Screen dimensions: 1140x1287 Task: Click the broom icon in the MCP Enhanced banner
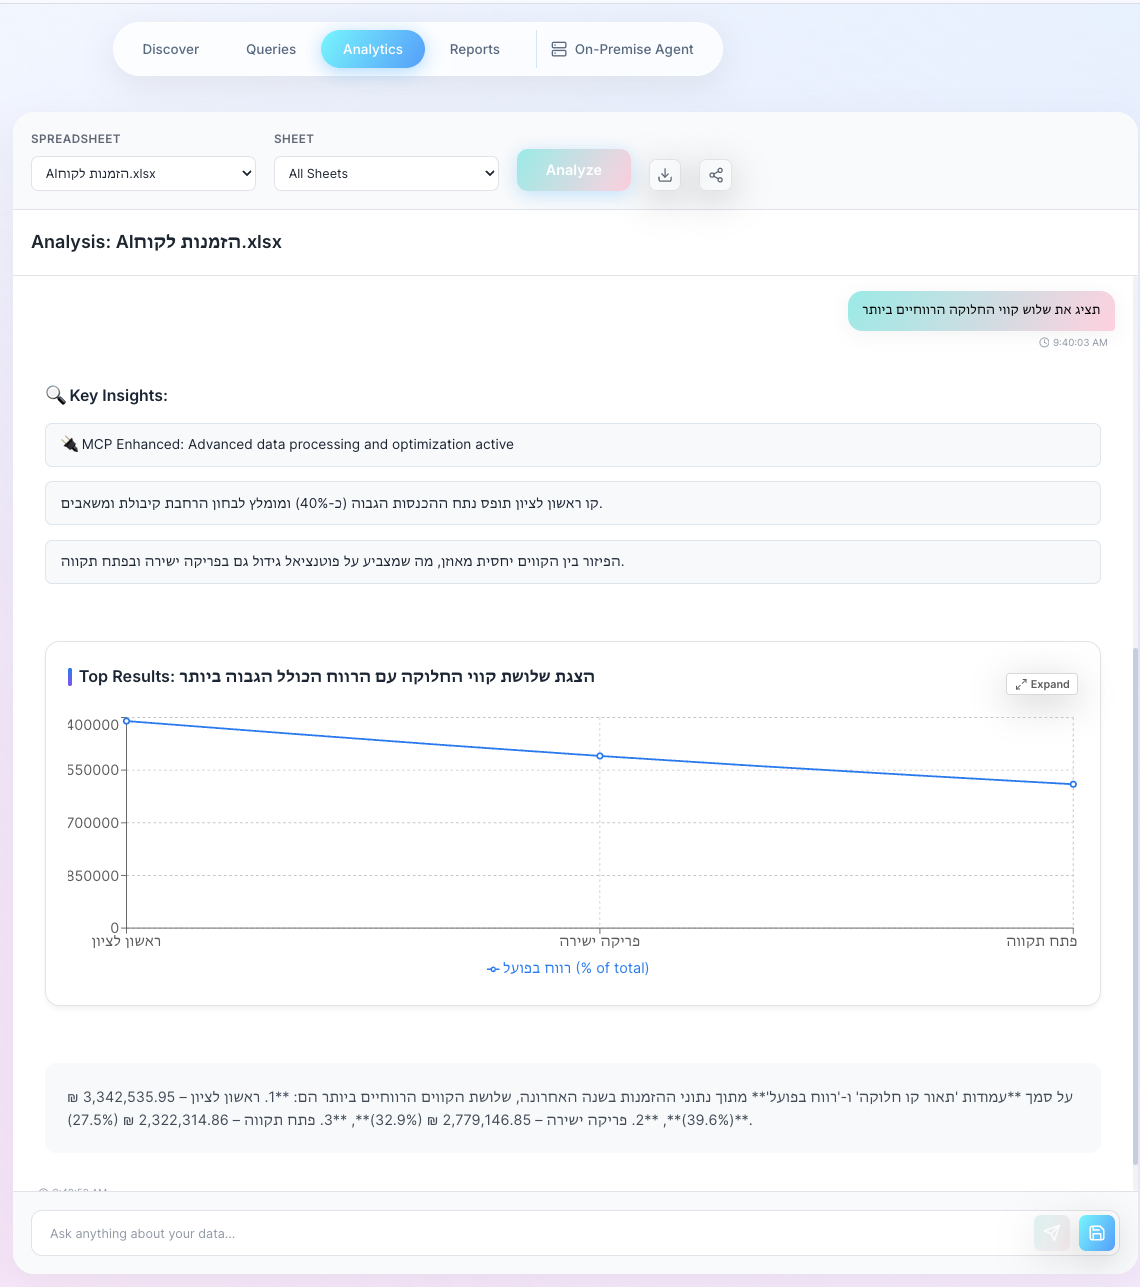coord(69,443)
